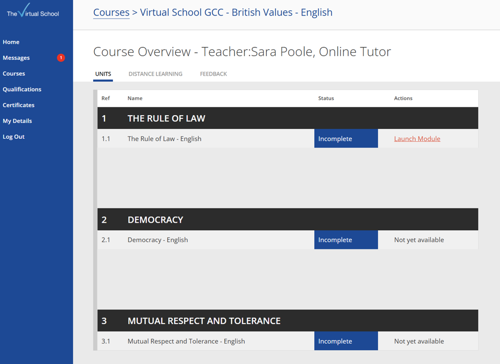Click reference number 3.1
Screen dimensions: 500x364
106,341
